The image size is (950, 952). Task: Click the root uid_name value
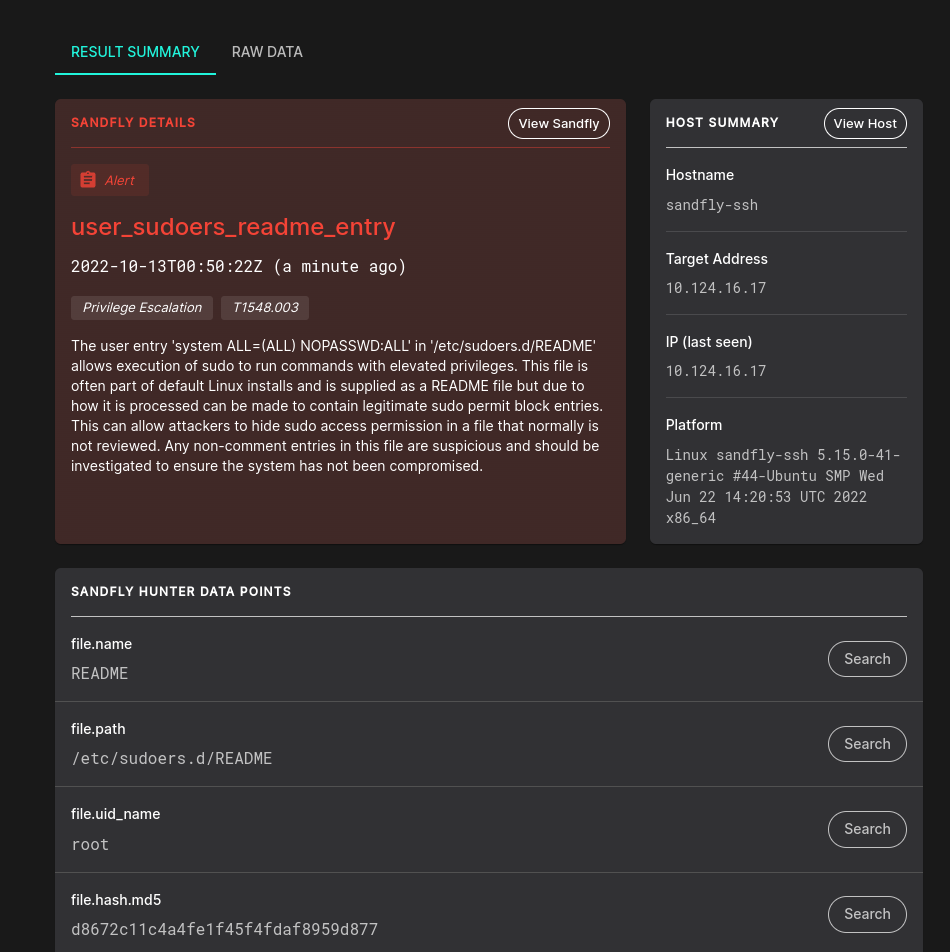coord(90,845)
